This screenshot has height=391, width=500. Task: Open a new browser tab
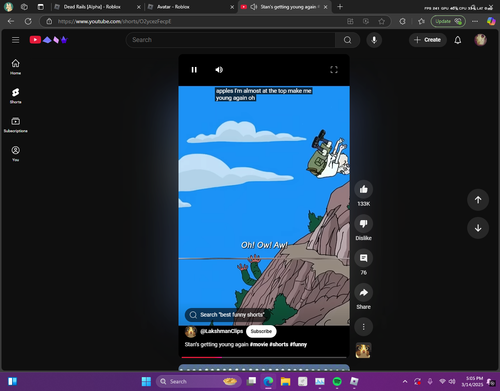click(x=340, y=7)
